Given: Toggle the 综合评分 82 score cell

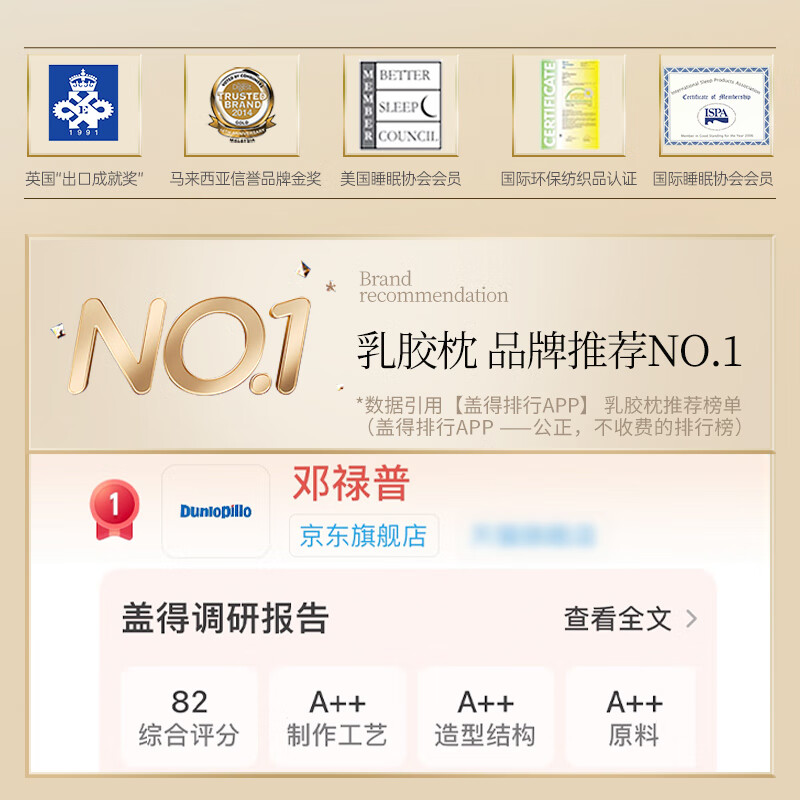Looking at the screenshot, I should 192,713.
